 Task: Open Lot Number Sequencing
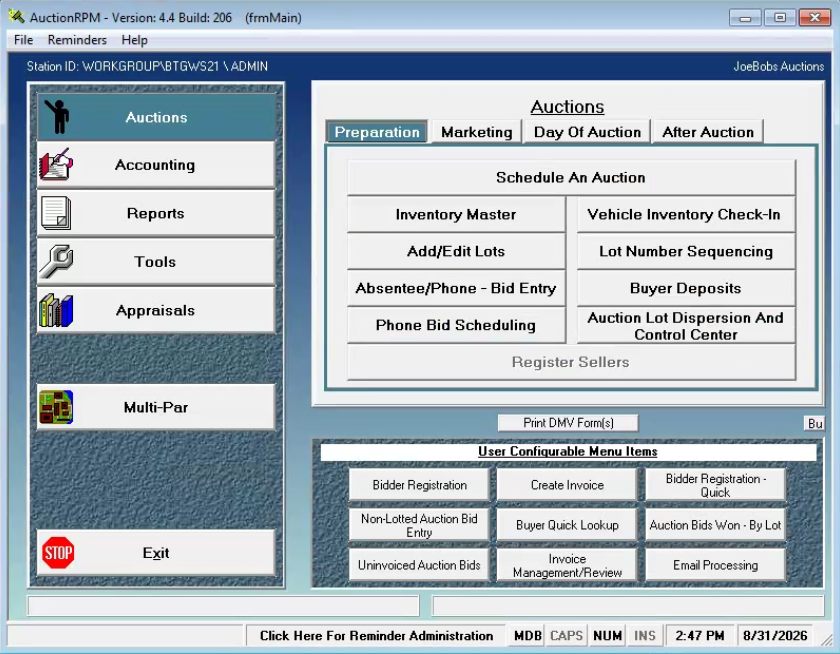coord(685,251)
